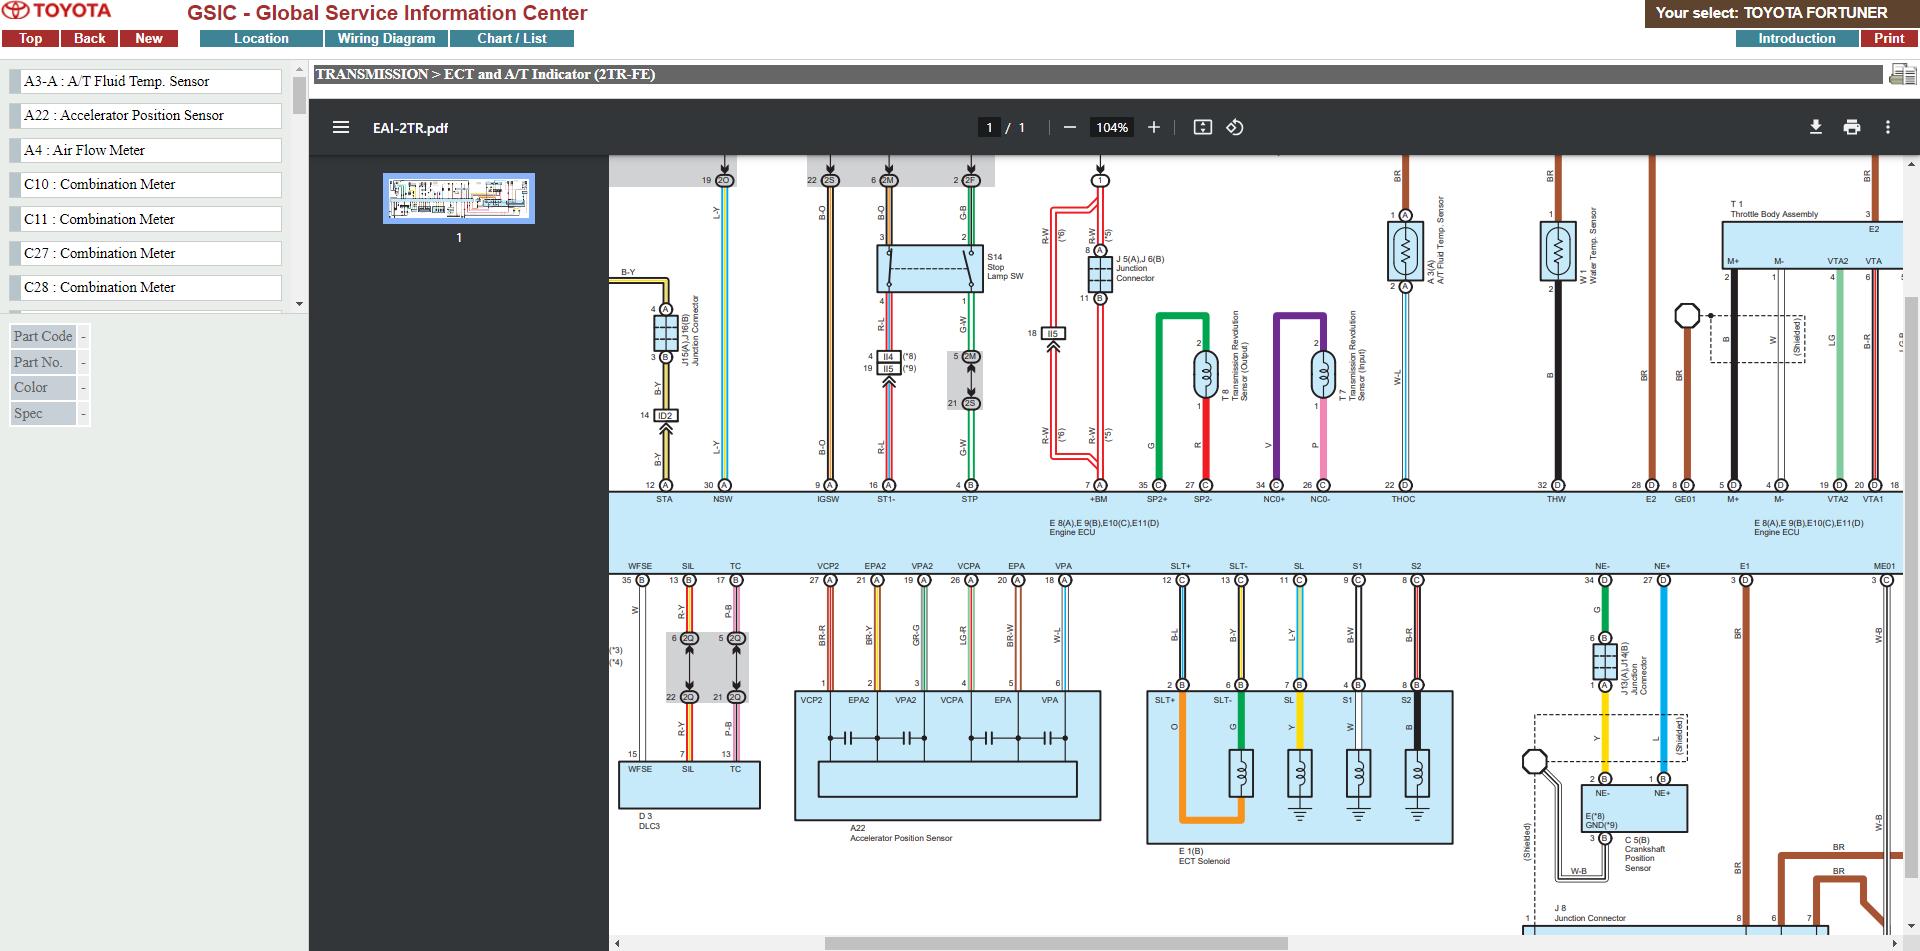Click the EAI-2TR.pdf file name
This screenshot has height=951, width=1920.
(410, 128)
